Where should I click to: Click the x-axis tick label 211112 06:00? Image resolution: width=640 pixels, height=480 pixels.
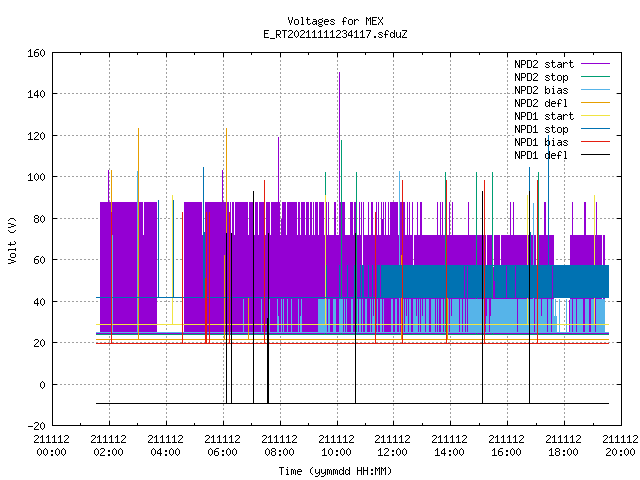222,446
